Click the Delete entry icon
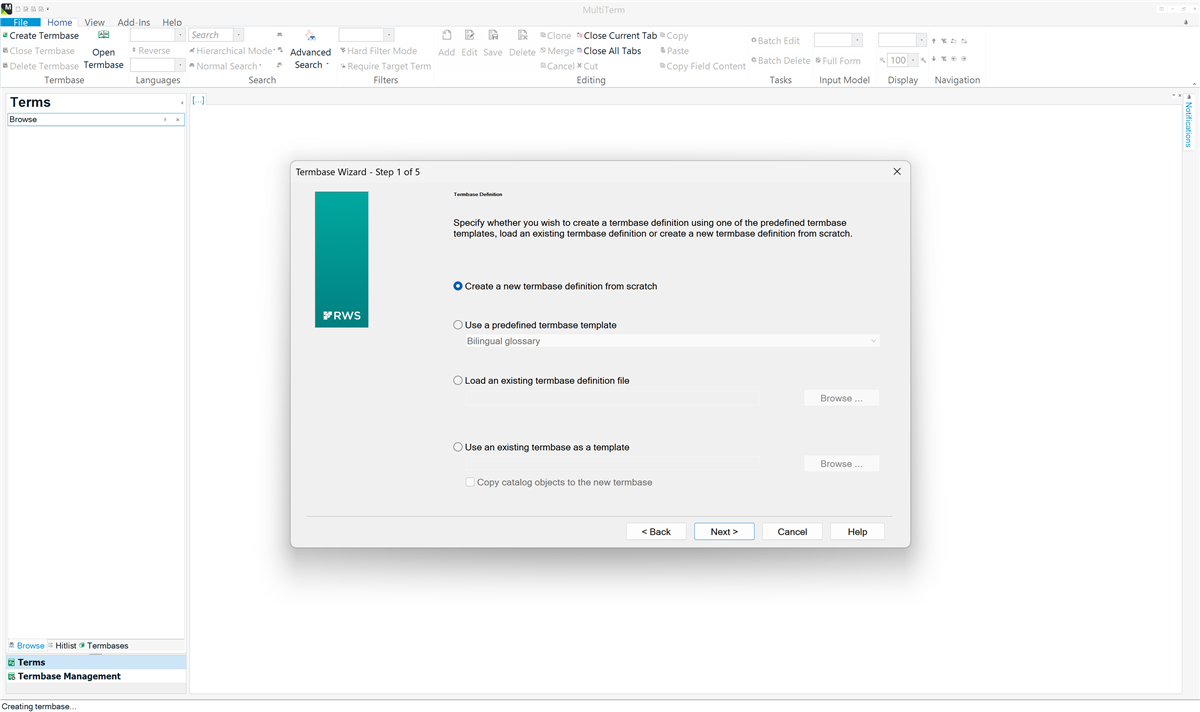Screen dimensions: 1200x712 point(522,36)
